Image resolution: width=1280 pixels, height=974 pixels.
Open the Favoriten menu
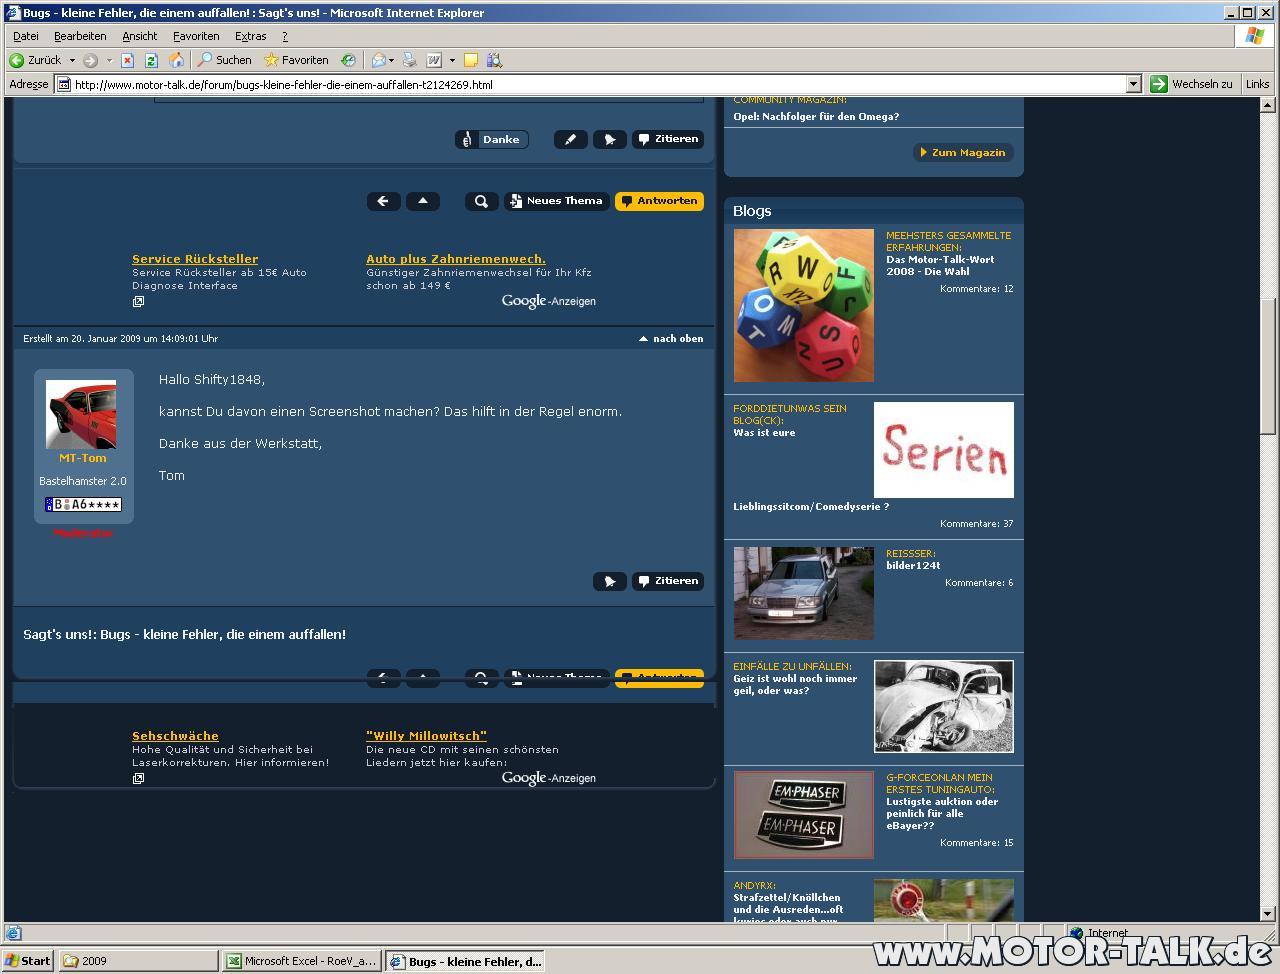click(x=196, y=36)
